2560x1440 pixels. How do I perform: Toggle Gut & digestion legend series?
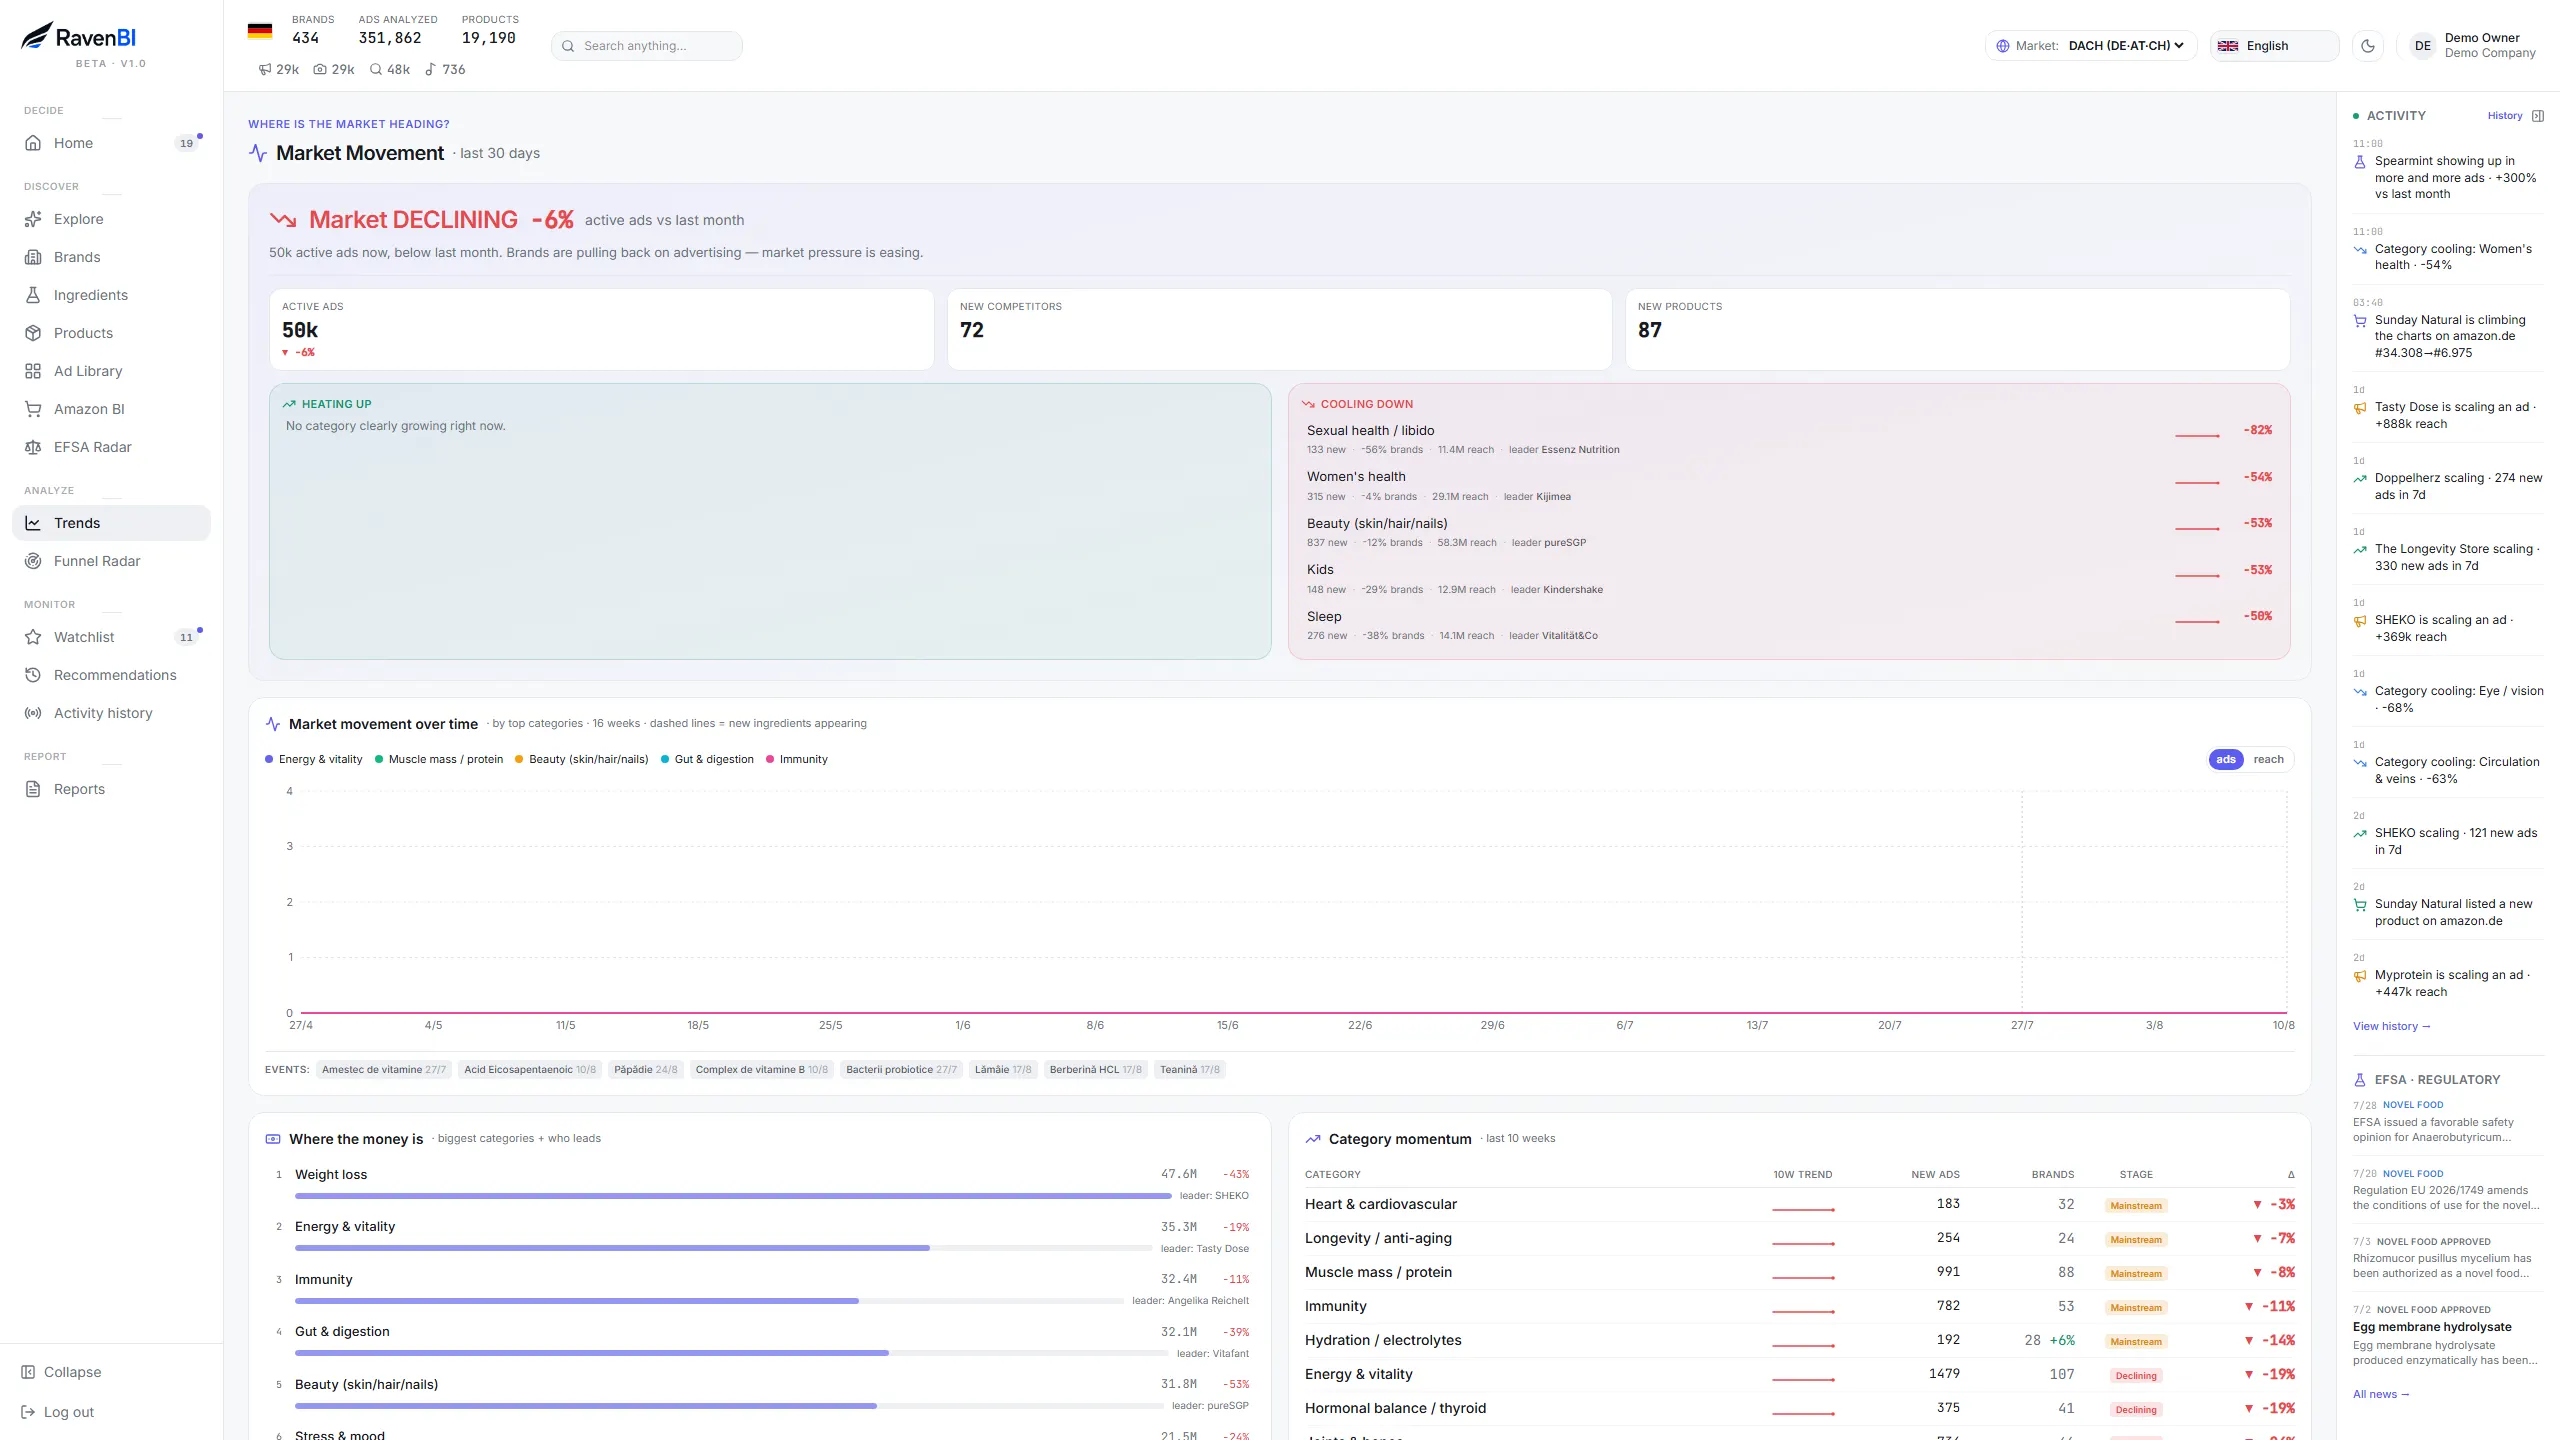coord(707,759)
